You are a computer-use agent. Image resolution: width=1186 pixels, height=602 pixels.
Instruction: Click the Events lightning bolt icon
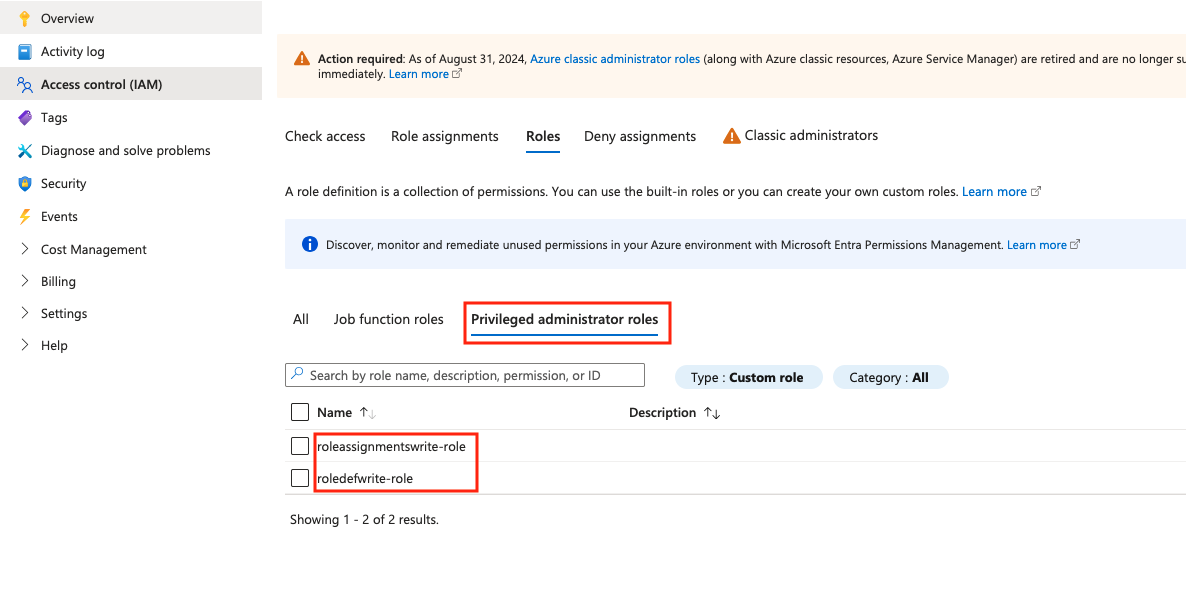[25, 216]
